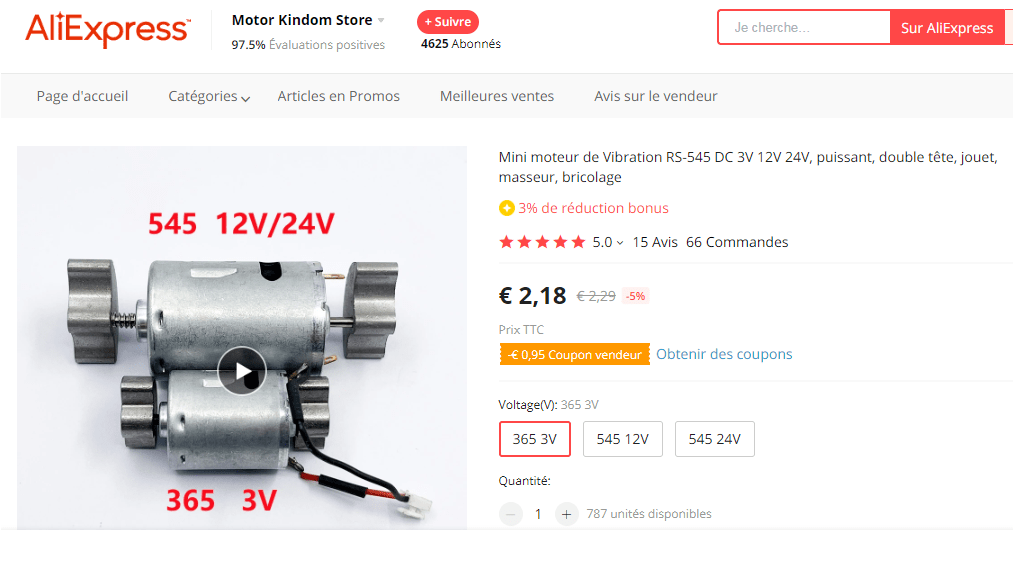Click the Obtenir des coupons link
The width and height of the screenshot is (1014, 572).
pyautogui.click(x=724, y=354)
